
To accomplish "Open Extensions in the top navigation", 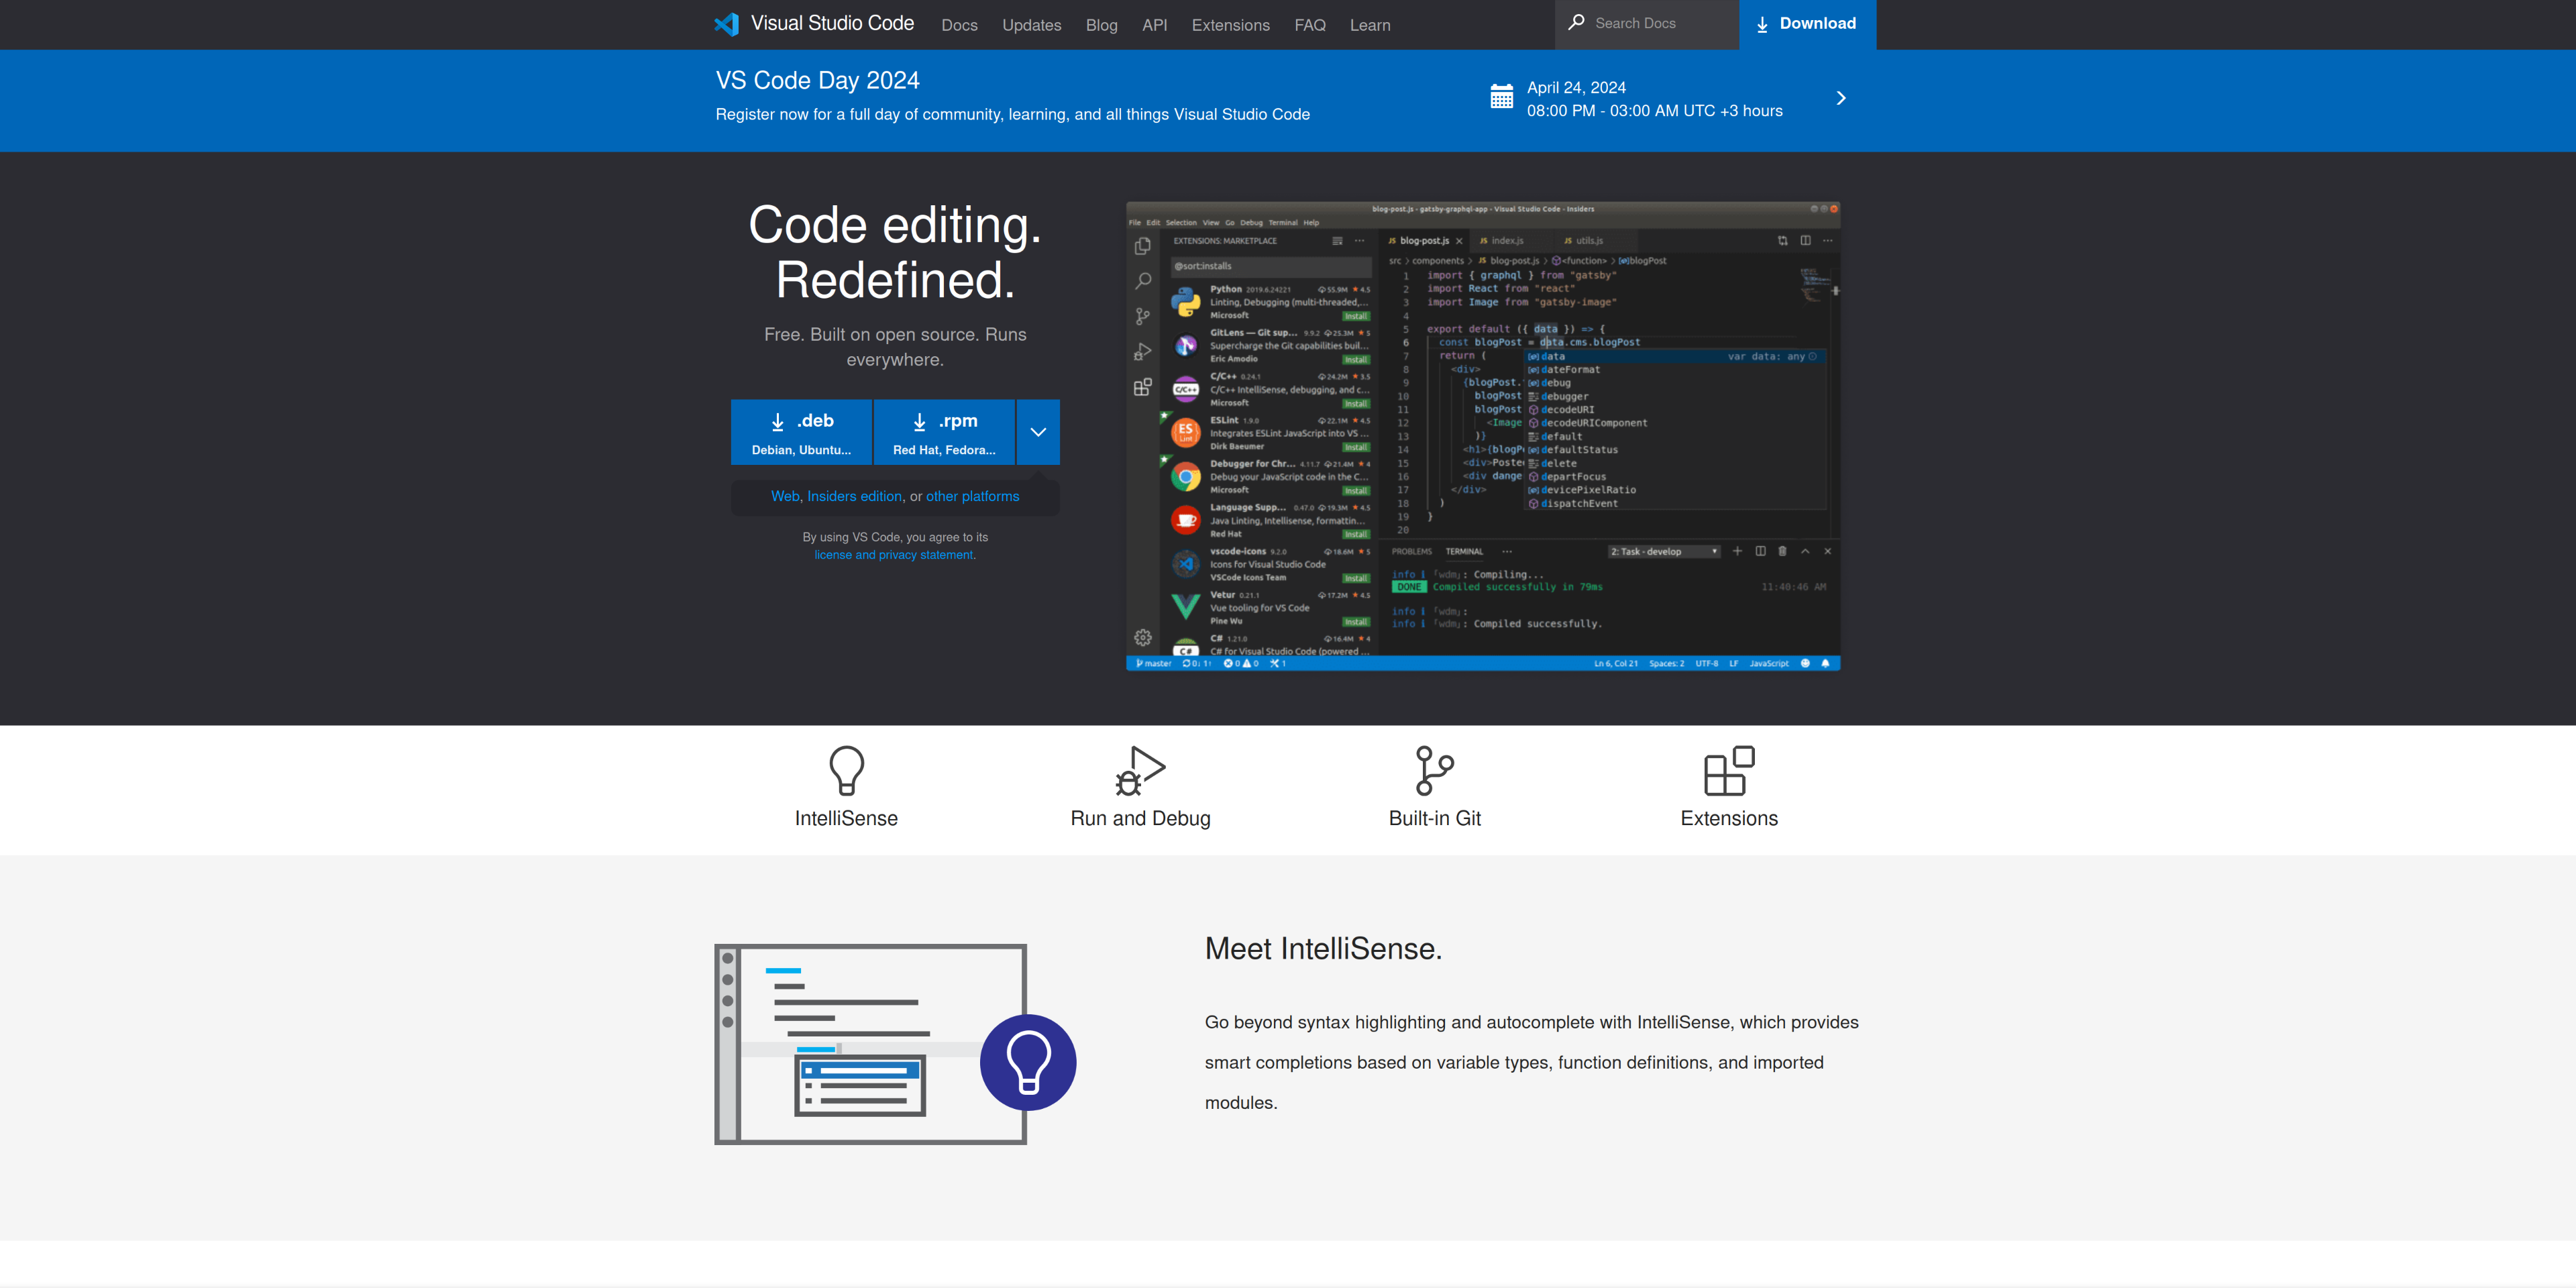I will (x=1230, y=25).
